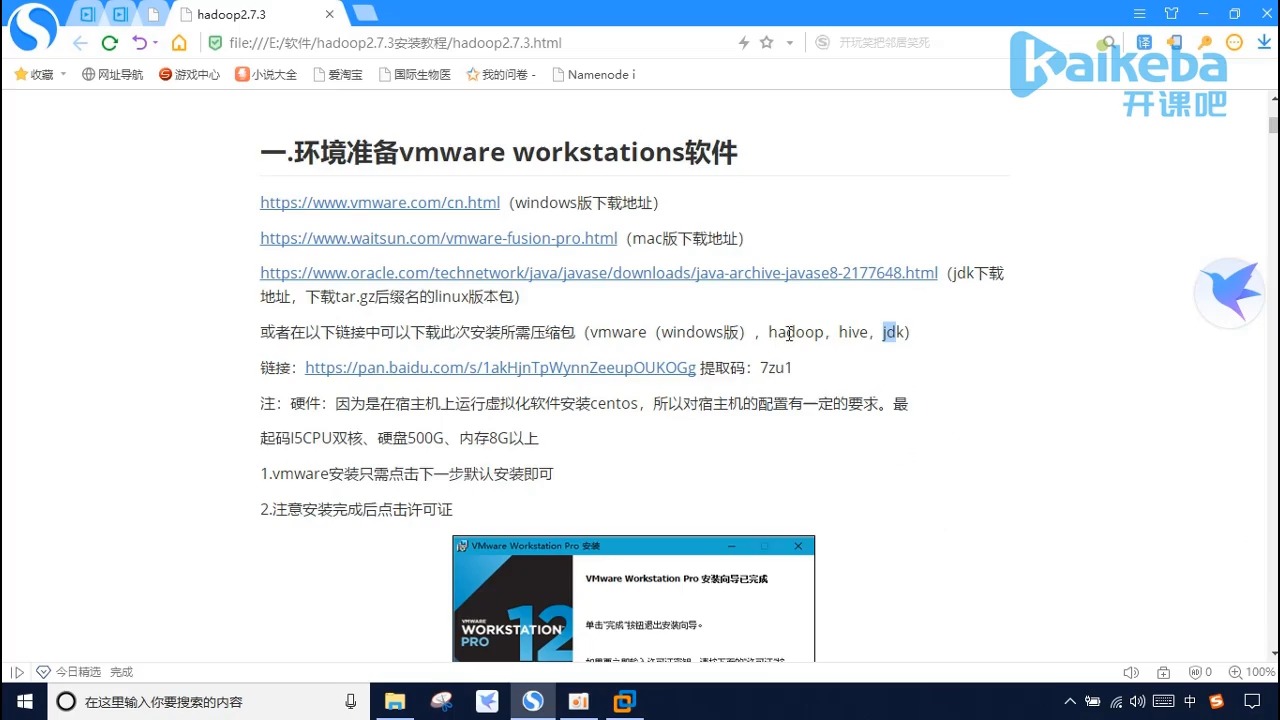Viewport: 1280px width, 720px height.
Task: Open the 爱淘宝 bookmark
Action: [x=338, y=74]
